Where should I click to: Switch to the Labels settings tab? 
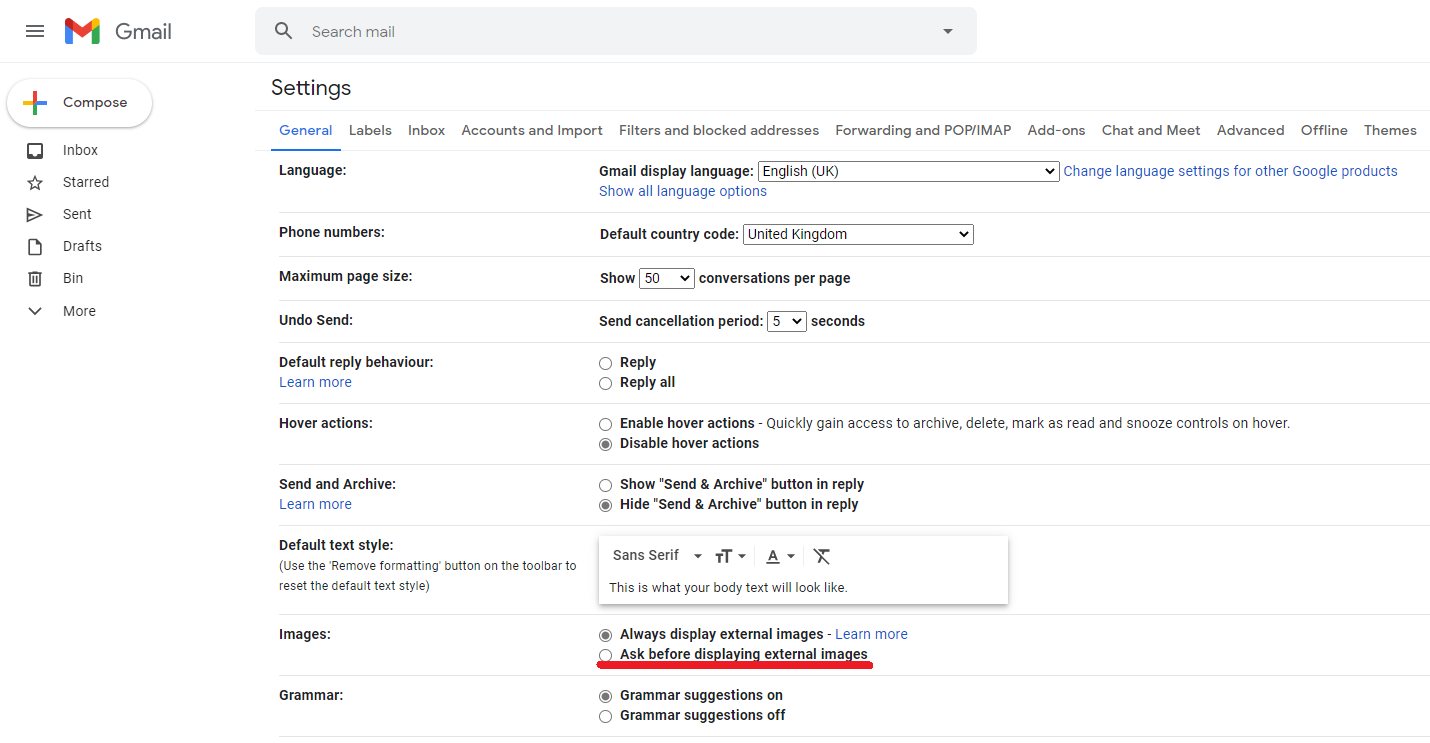pyautogui.click(x=370, y=130)
